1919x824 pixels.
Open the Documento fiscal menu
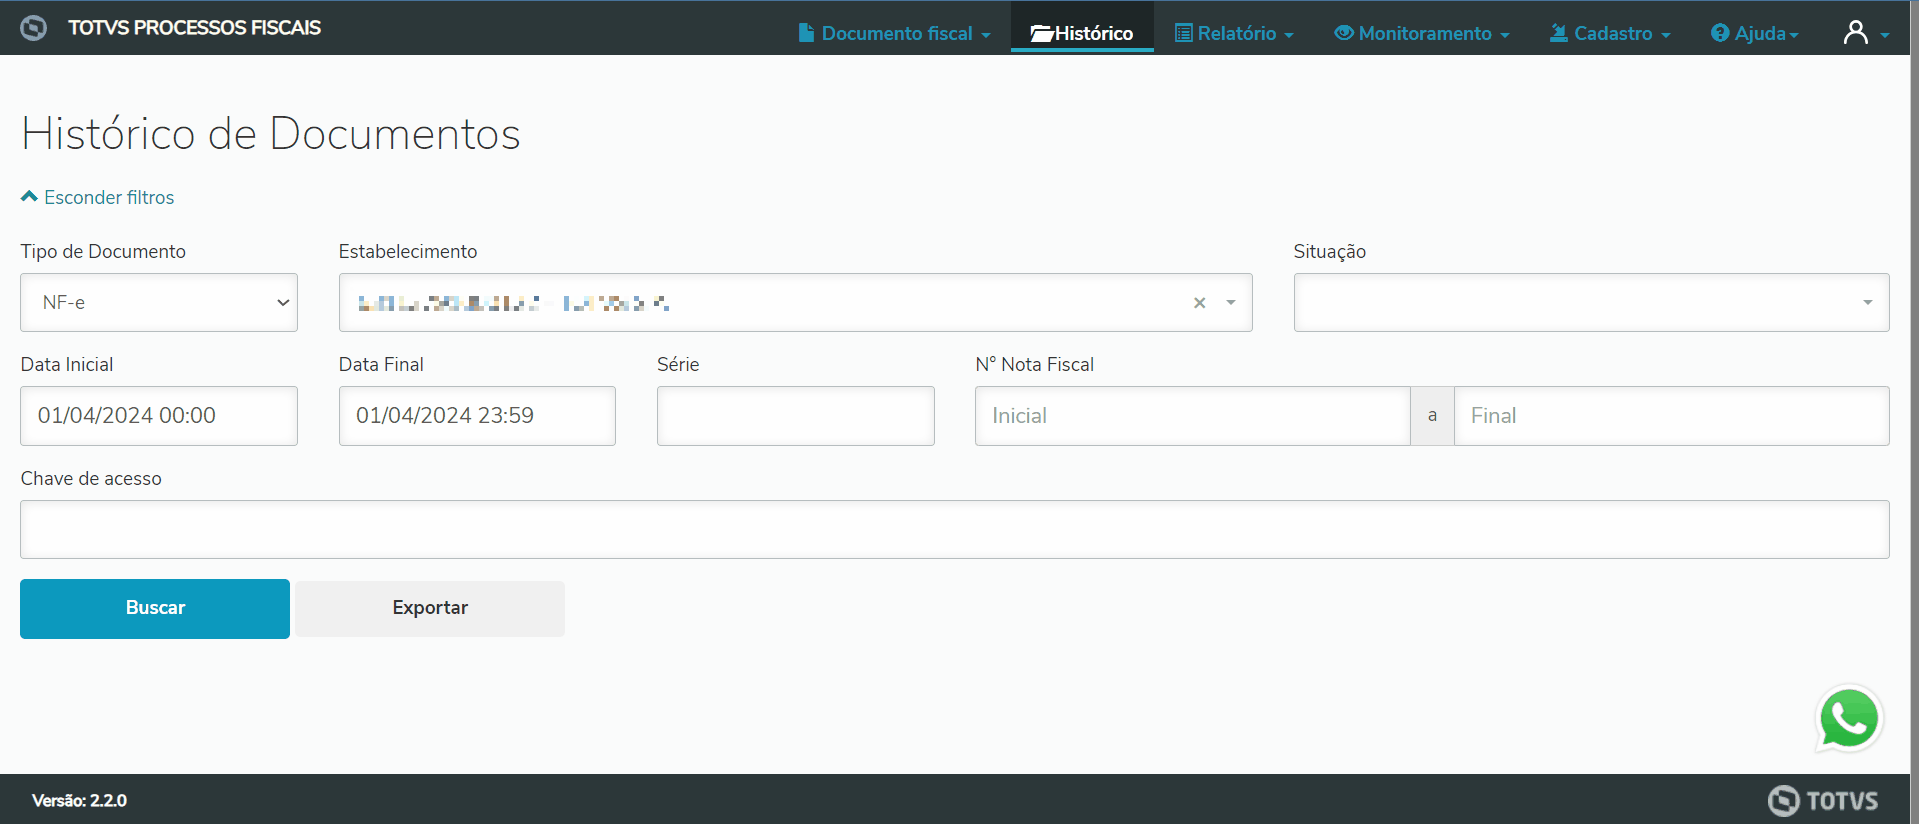(895, 33)
